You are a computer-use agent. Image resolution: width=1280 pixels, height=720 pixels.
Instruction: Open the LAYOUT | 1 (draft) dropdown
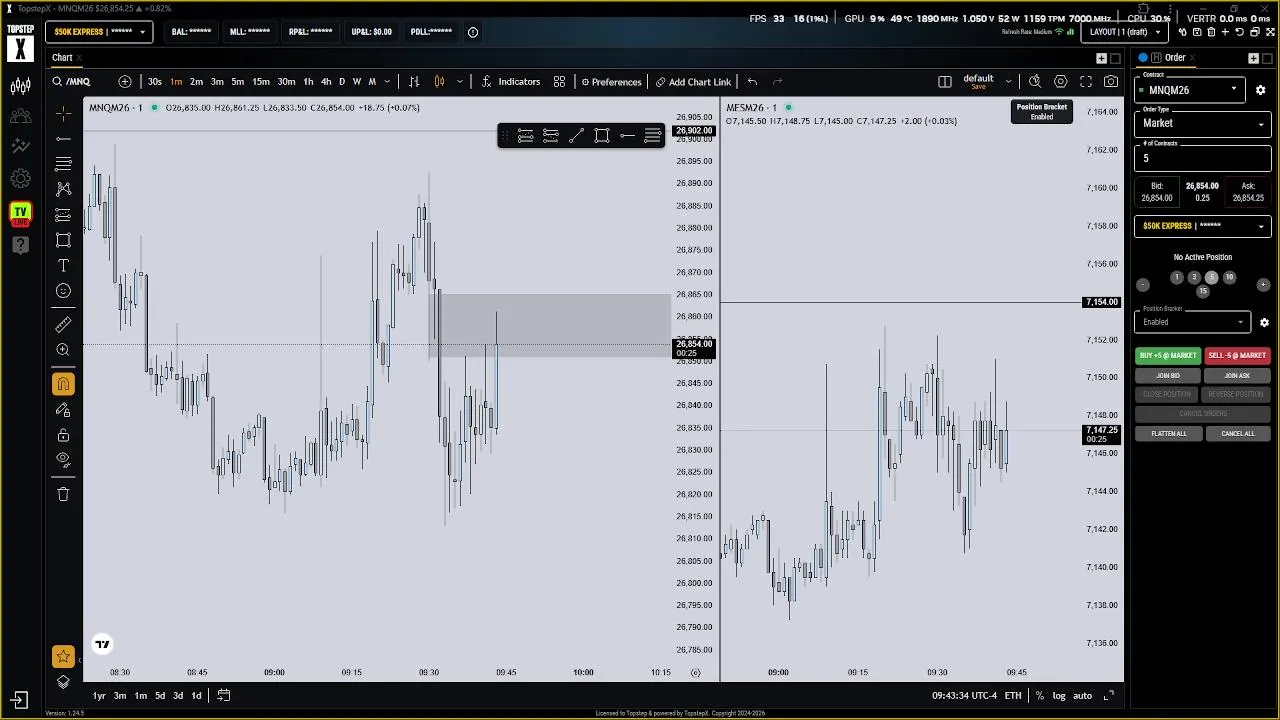[1123, 32]
